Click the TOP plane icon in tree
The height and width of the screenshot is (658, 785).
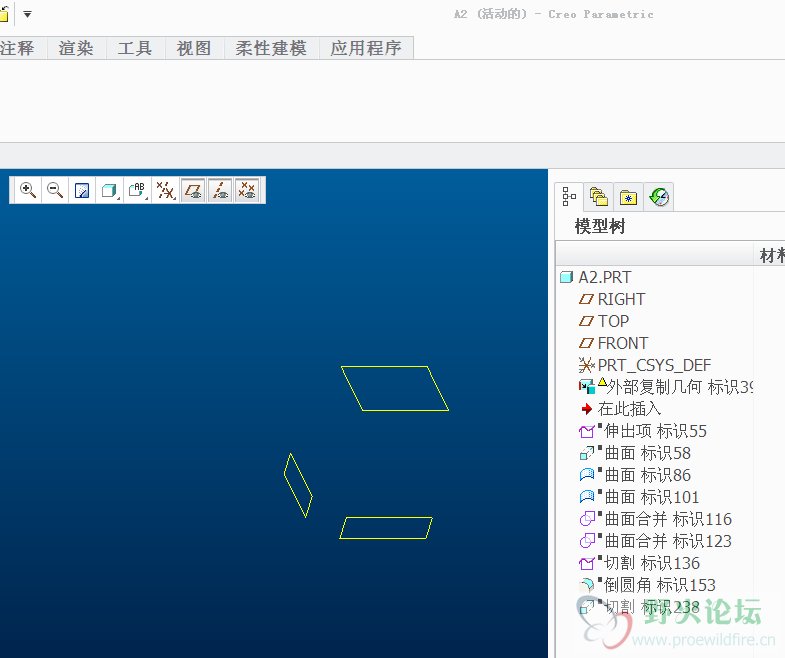pyautogui.click(x=586, y=321)
